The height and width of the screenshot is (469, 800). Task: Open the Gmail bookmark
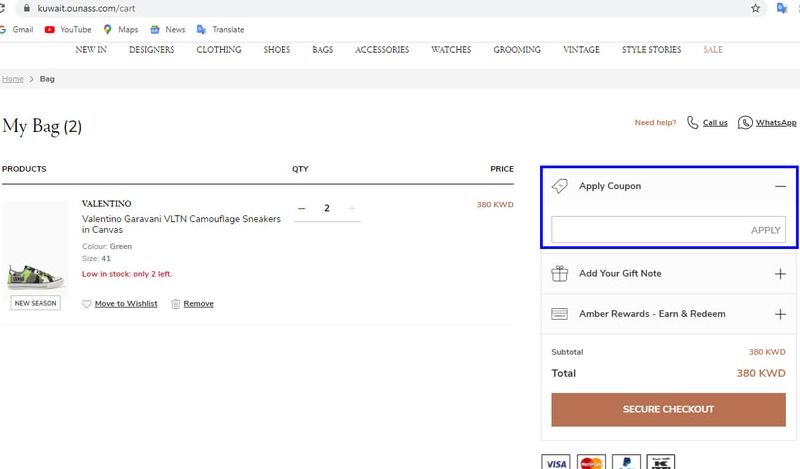click(x=17, y=30)
